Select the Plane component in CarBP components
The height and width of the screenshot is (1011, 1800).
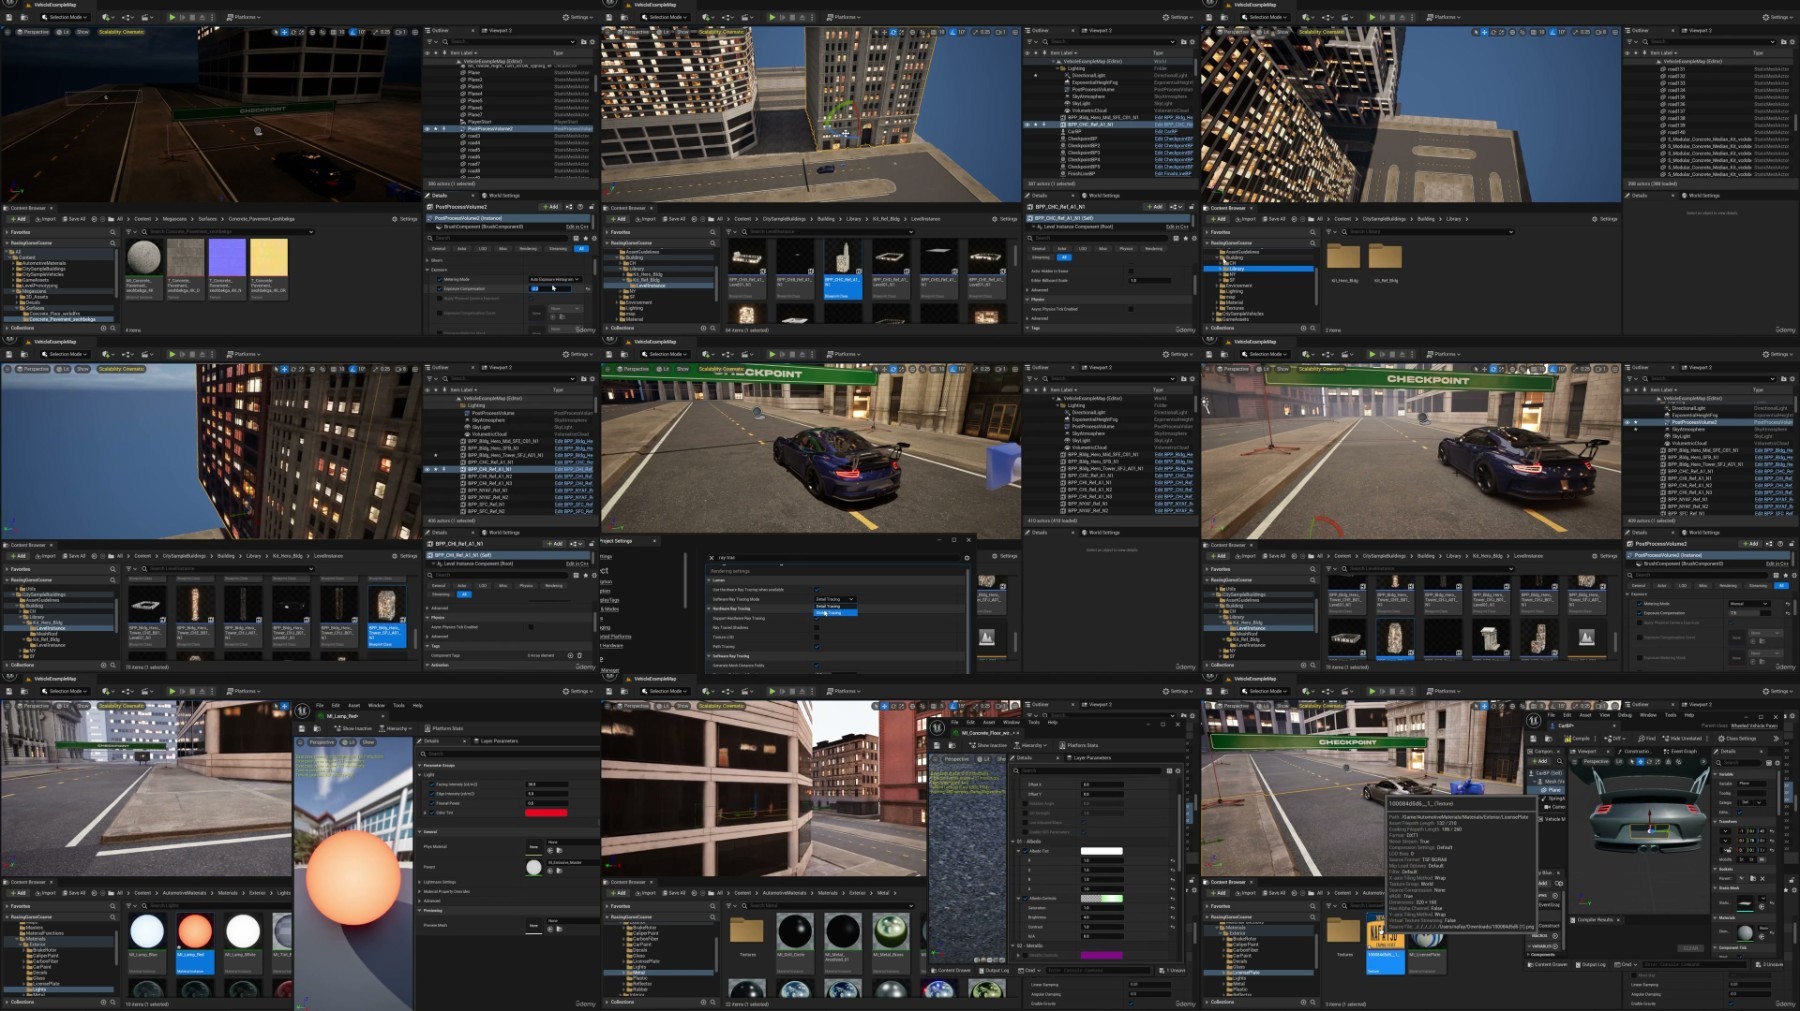1554,790
